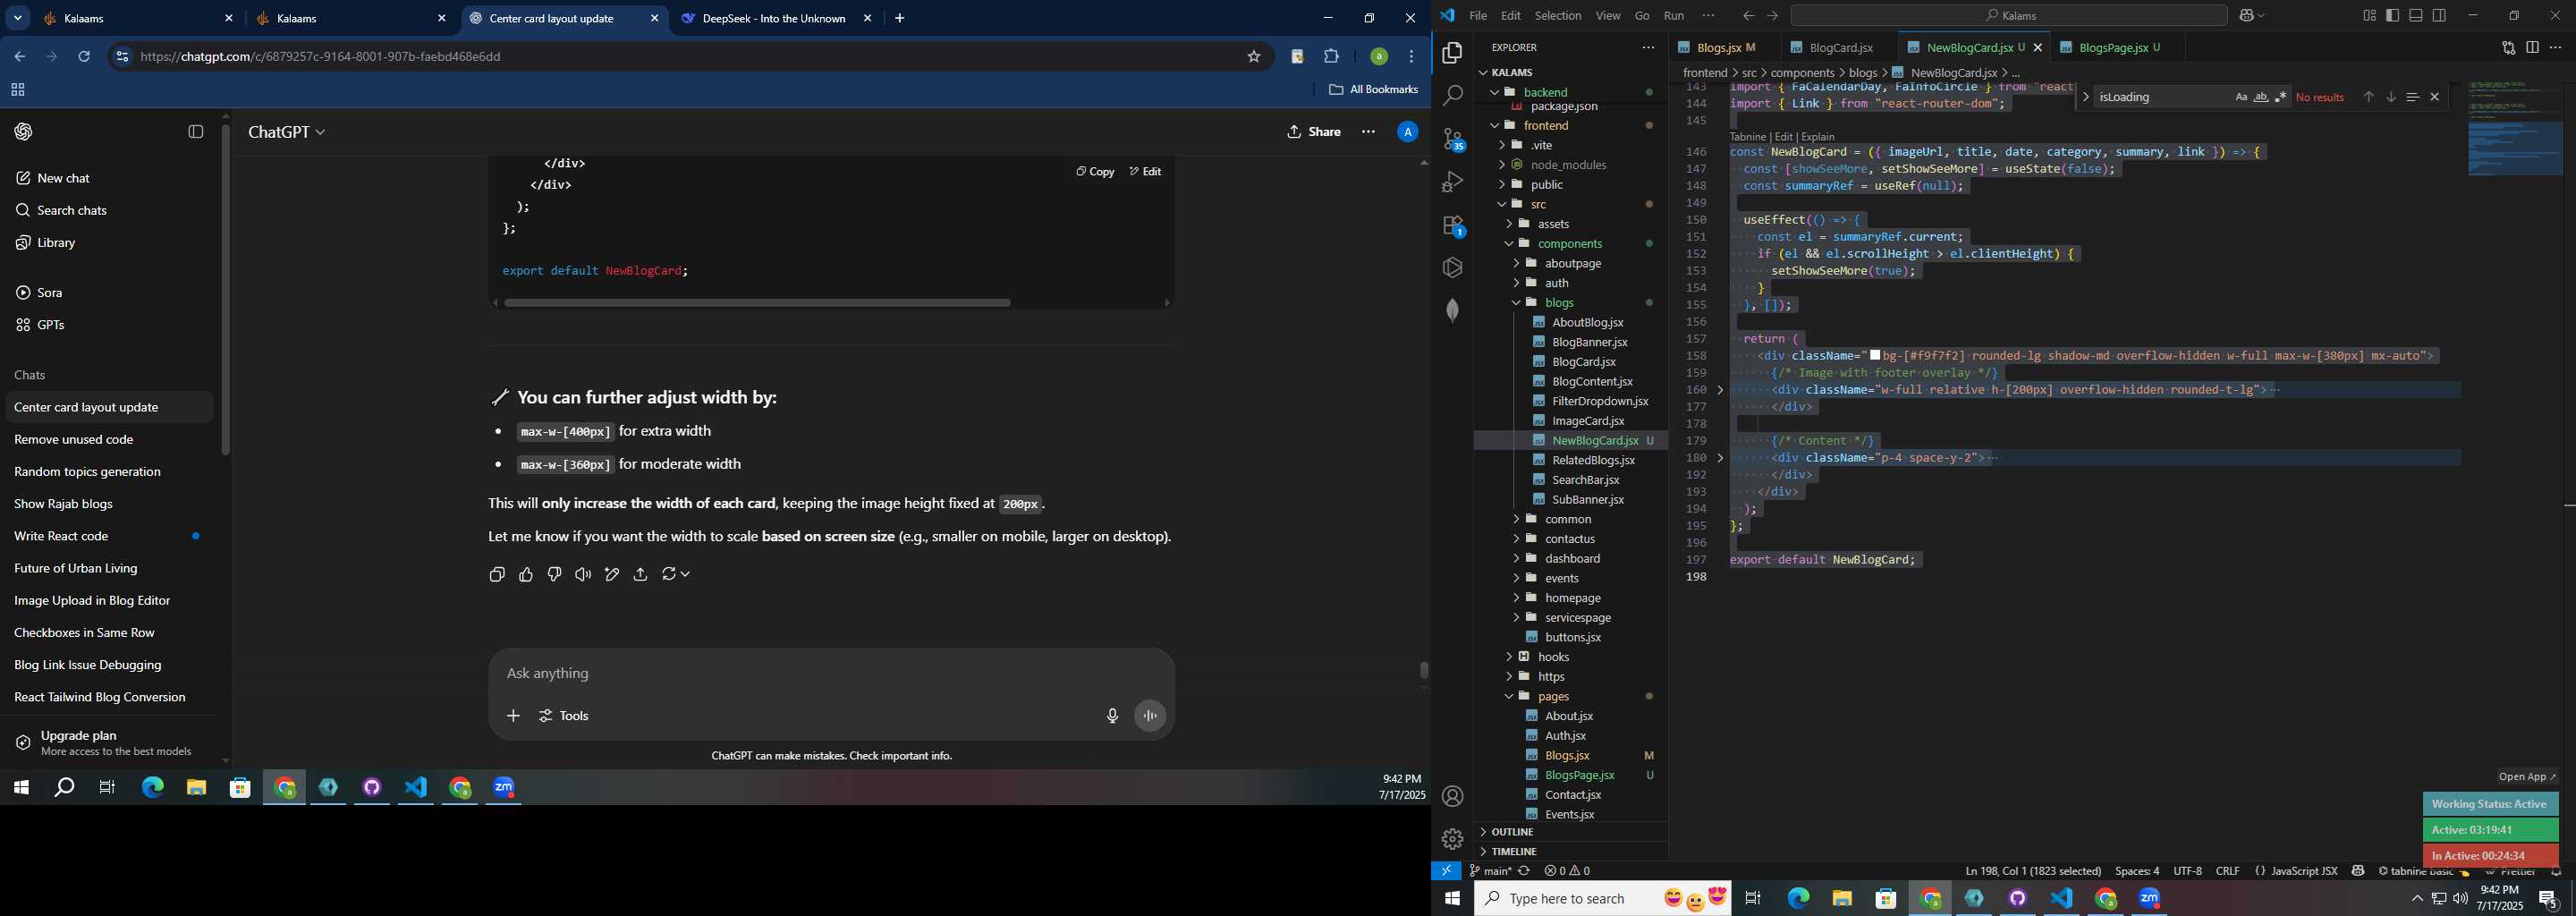Toggle the Secondary Side Bar in VS Code

[2439, 15]
